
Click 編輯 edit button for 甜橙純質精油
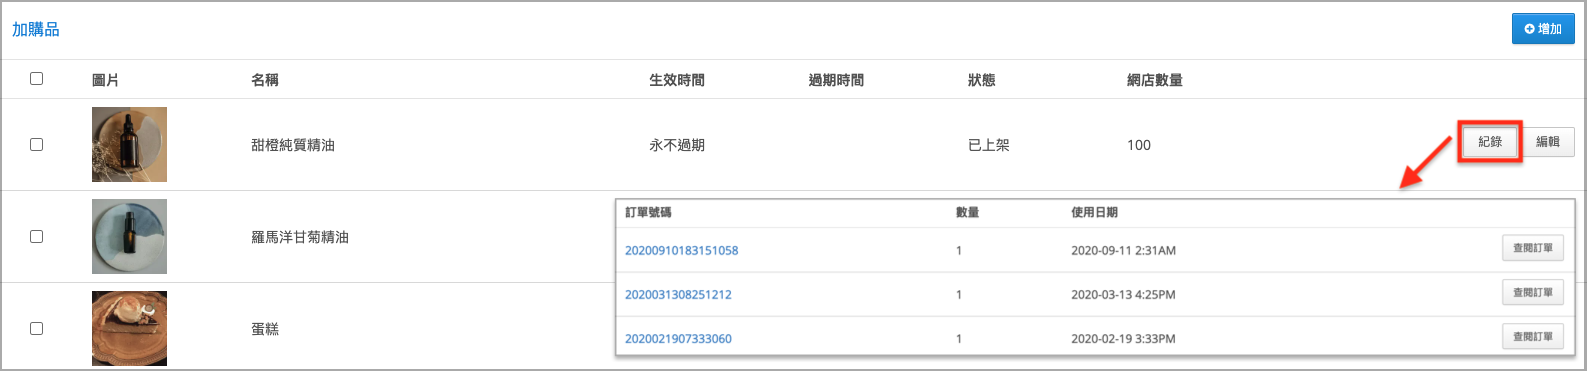coord(1548,142)
